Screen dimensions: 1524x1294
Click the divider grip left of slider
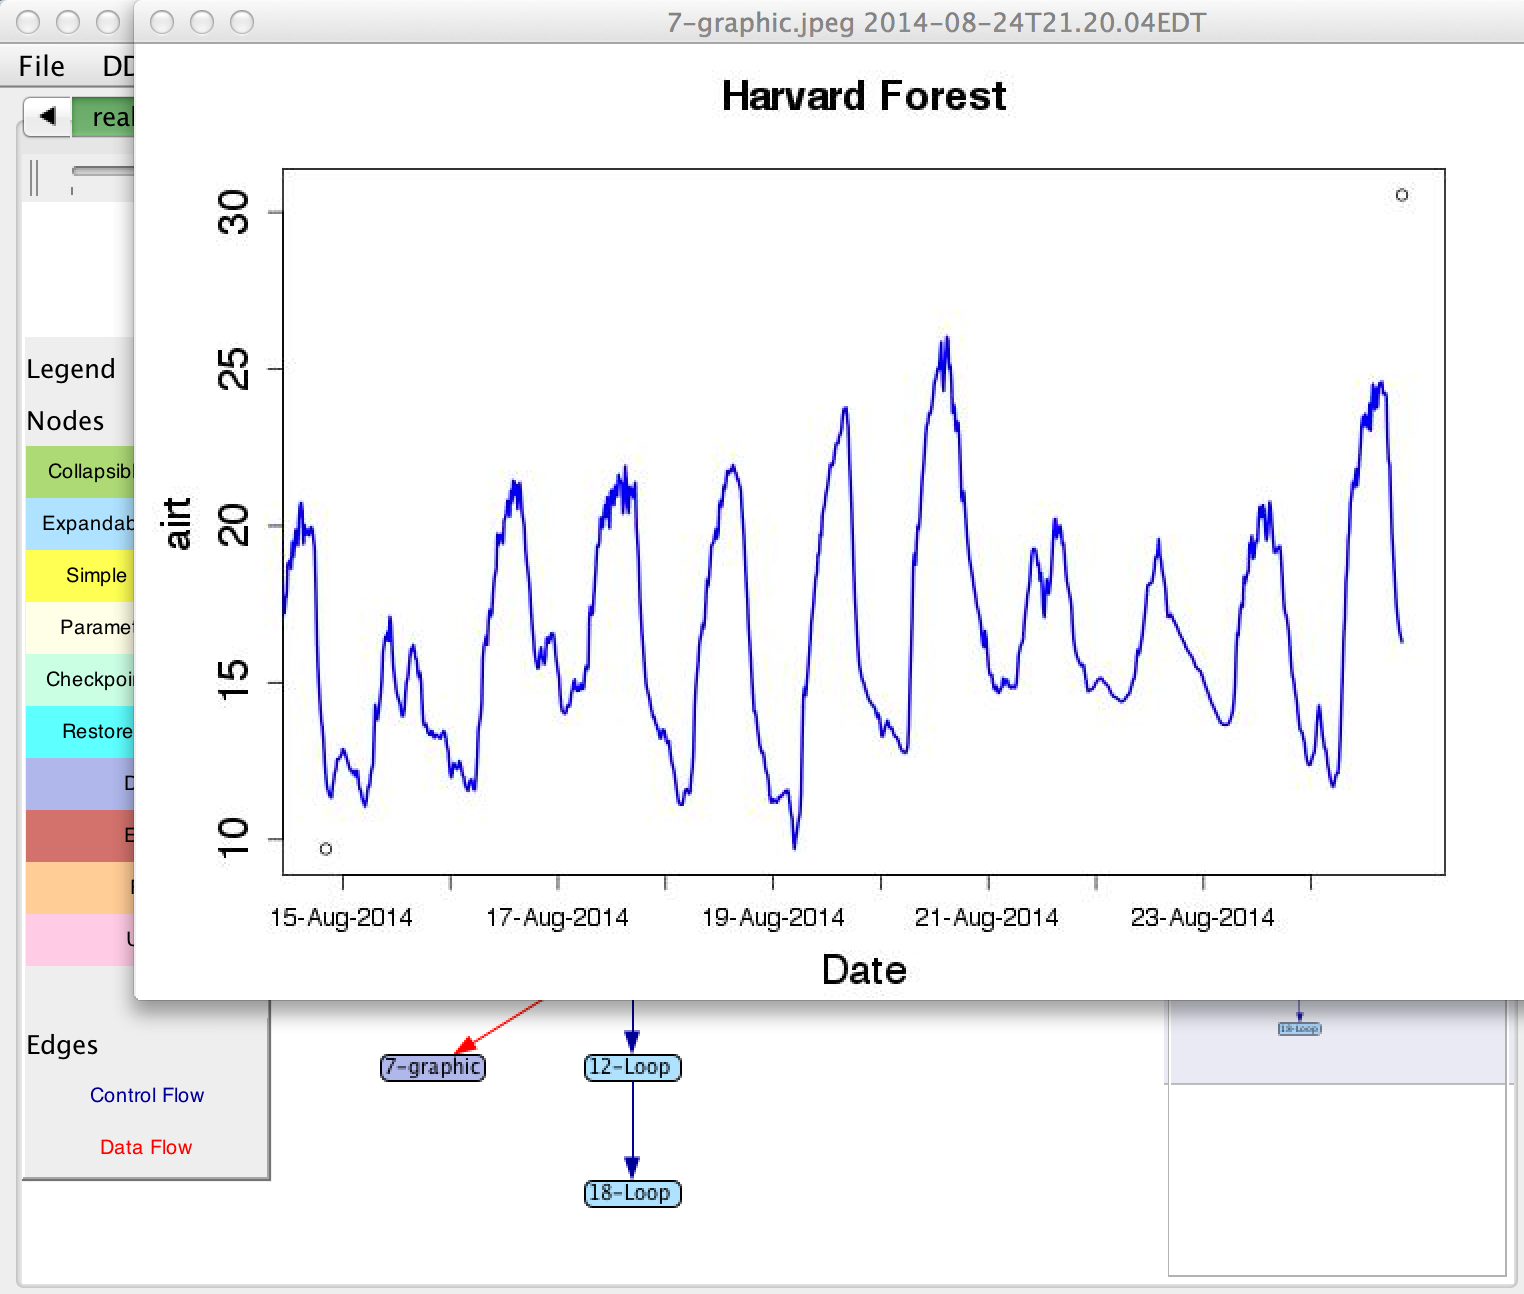click(x=34, y=177)
